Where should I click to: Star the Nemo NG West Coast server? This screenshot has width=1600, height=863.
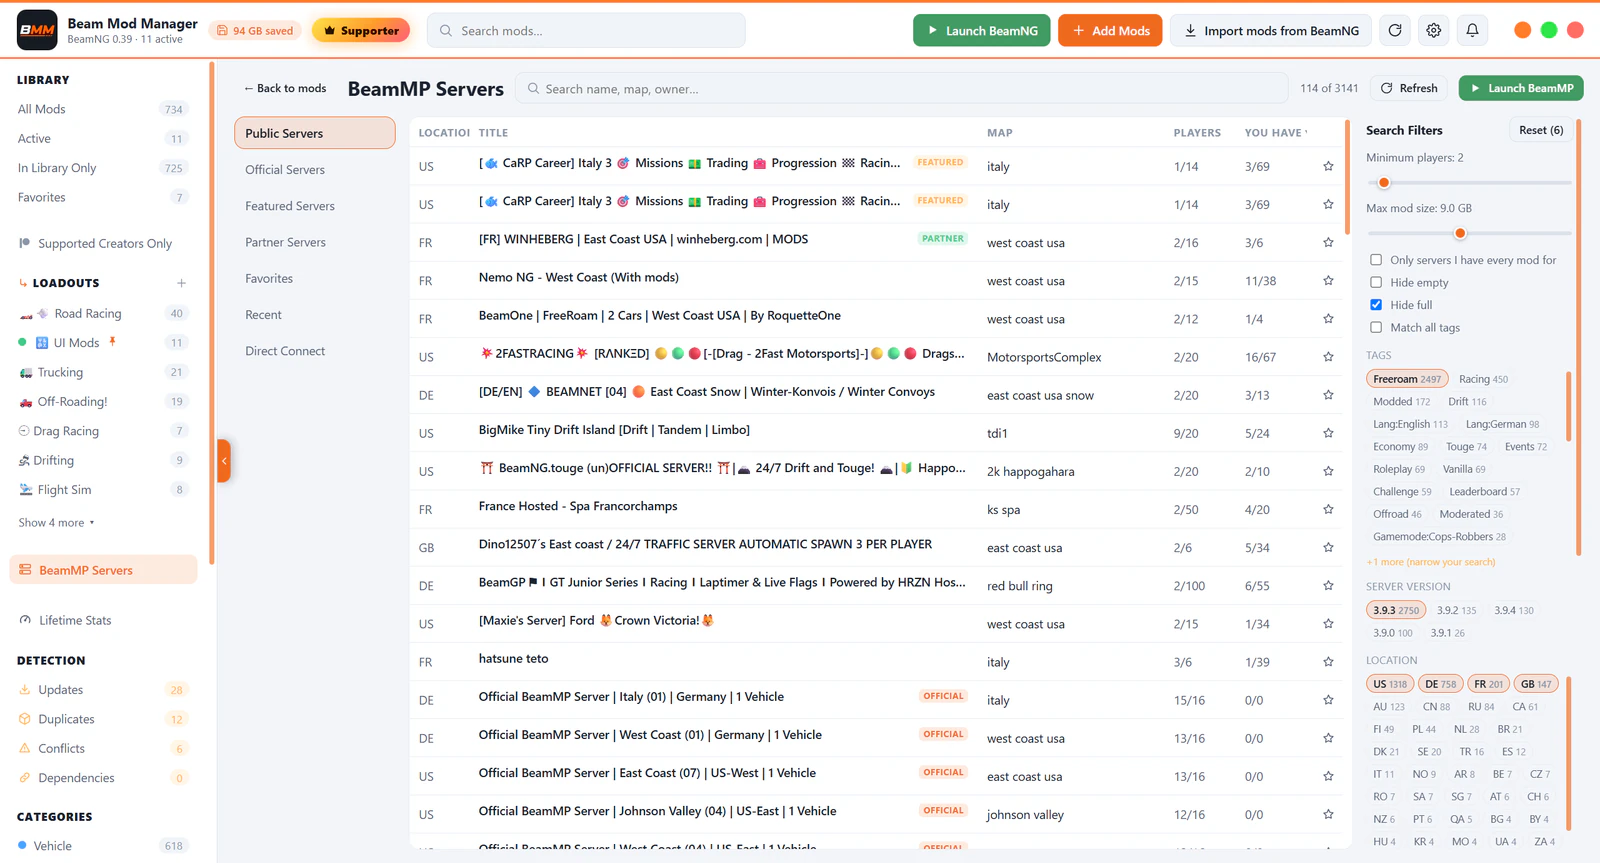coord(1328,281)
